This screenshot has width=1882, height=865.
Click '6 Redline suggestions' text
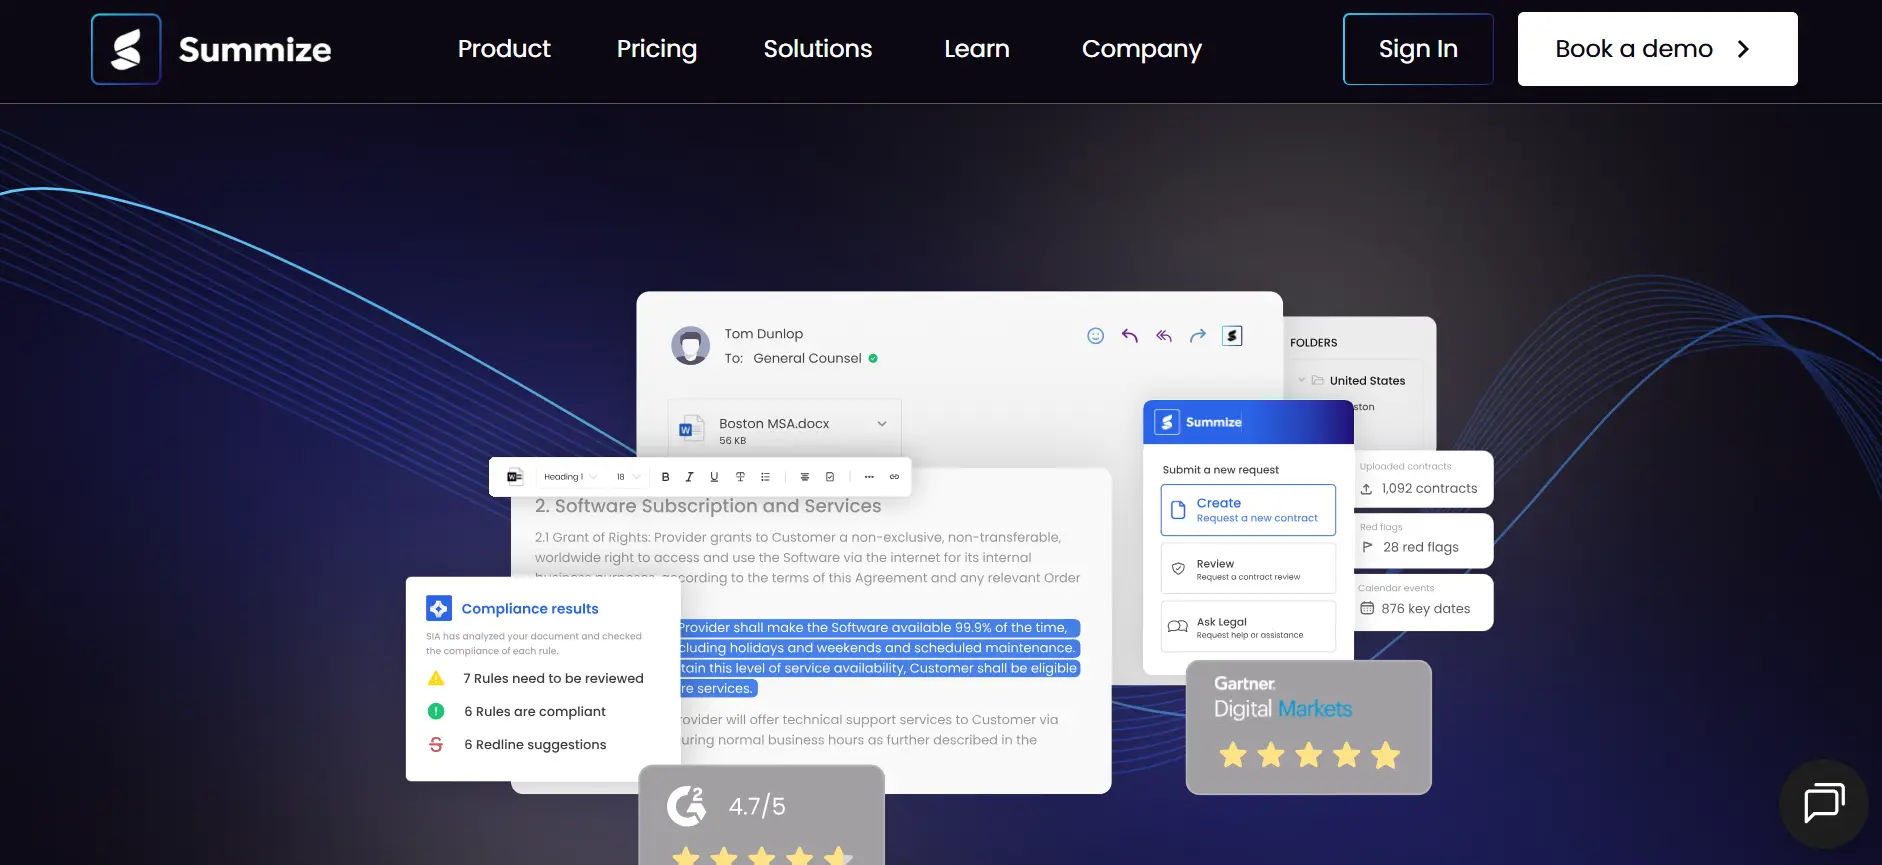(x=535, y=745)
